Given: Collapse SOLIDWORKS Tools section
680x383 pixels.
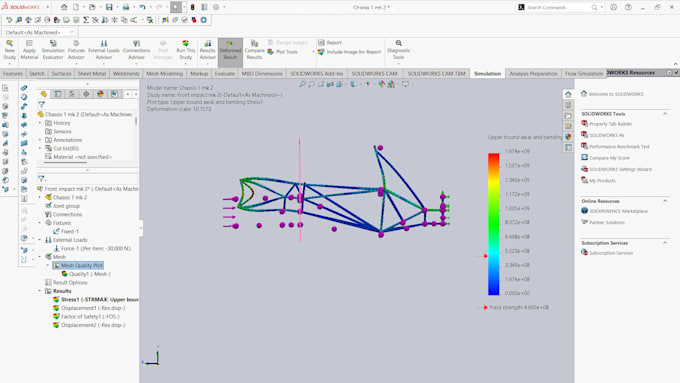Looking at the screenshot, I should pyautogui.click(x=665, y=114).
